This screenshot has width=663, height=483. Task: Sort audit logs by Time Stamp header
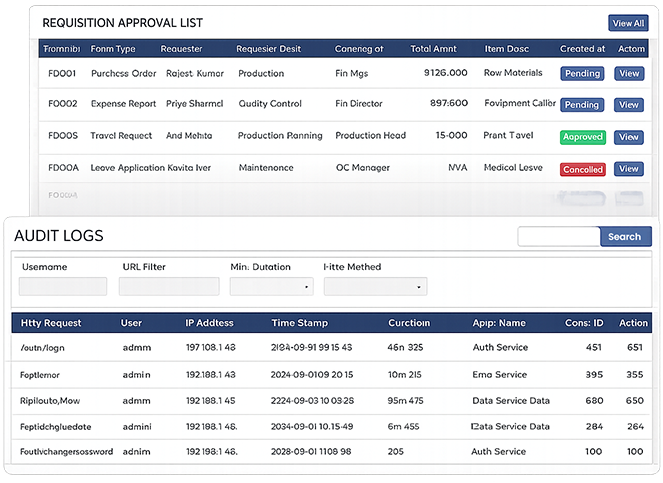click(x=299, y=323)
